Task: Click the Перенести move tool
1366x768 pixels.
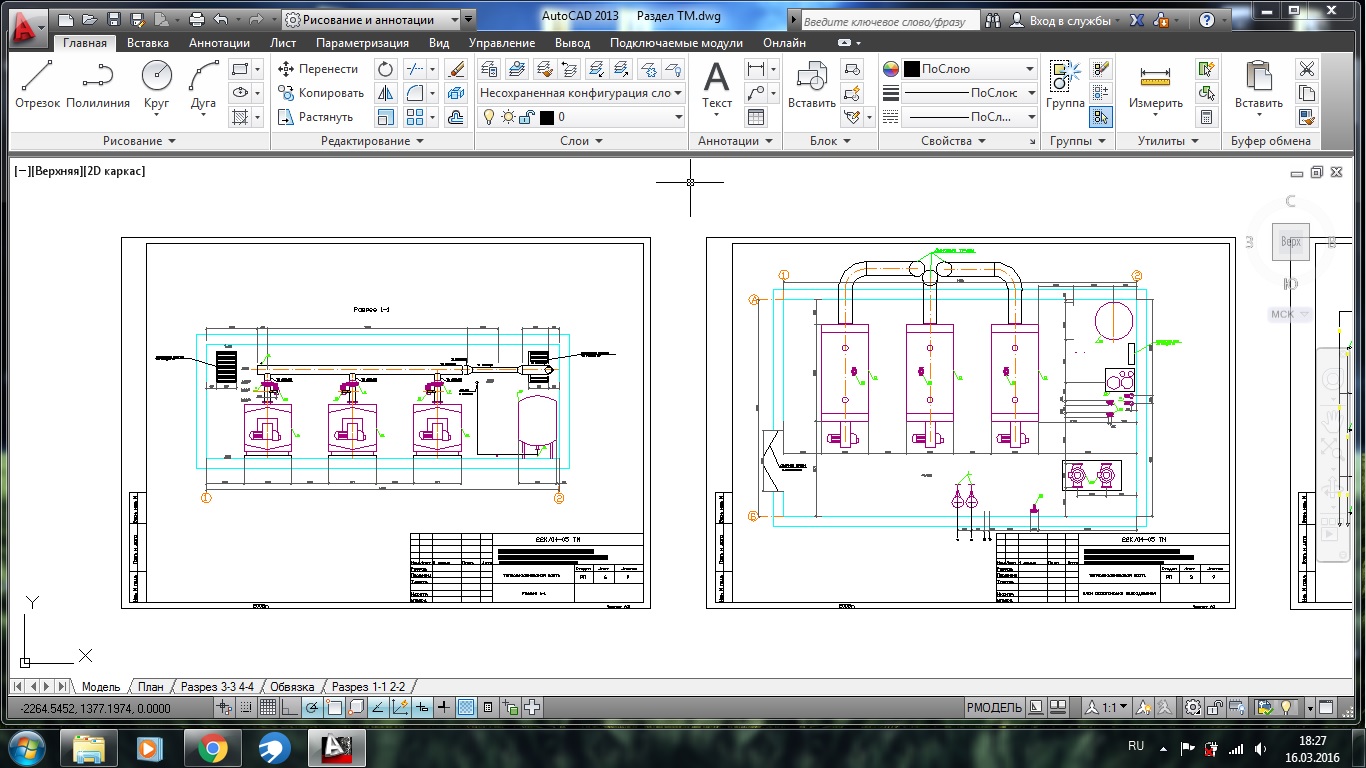Action: (318, 69)
